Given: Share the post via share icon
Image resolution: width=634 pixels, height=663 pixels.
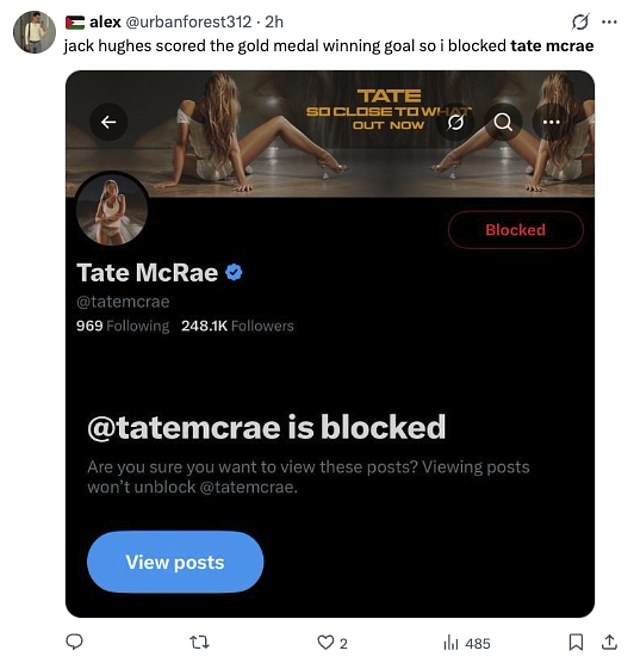Looking at the screenshot, I should pyautogui.click(x=607, y=642).
